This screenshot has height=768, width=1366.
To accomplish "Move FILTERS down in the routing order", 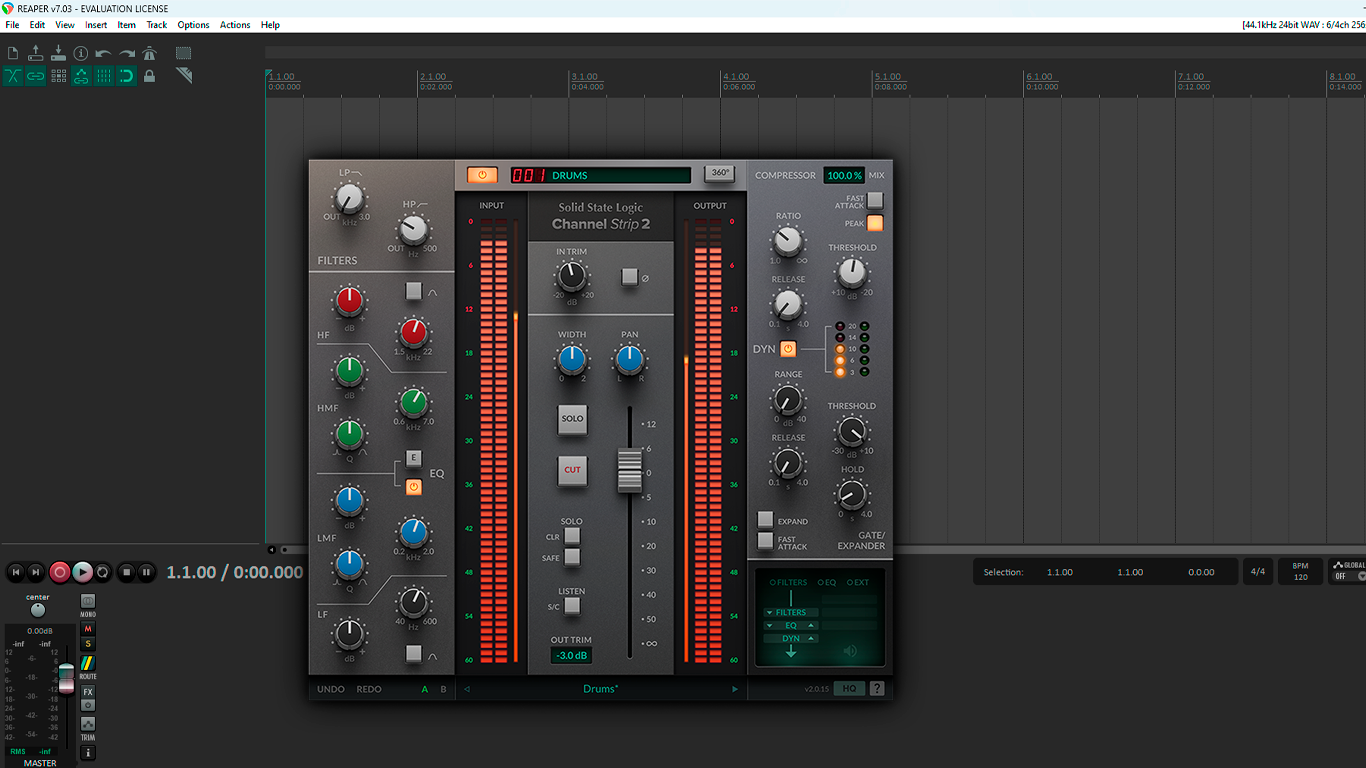I will (769, 612).
